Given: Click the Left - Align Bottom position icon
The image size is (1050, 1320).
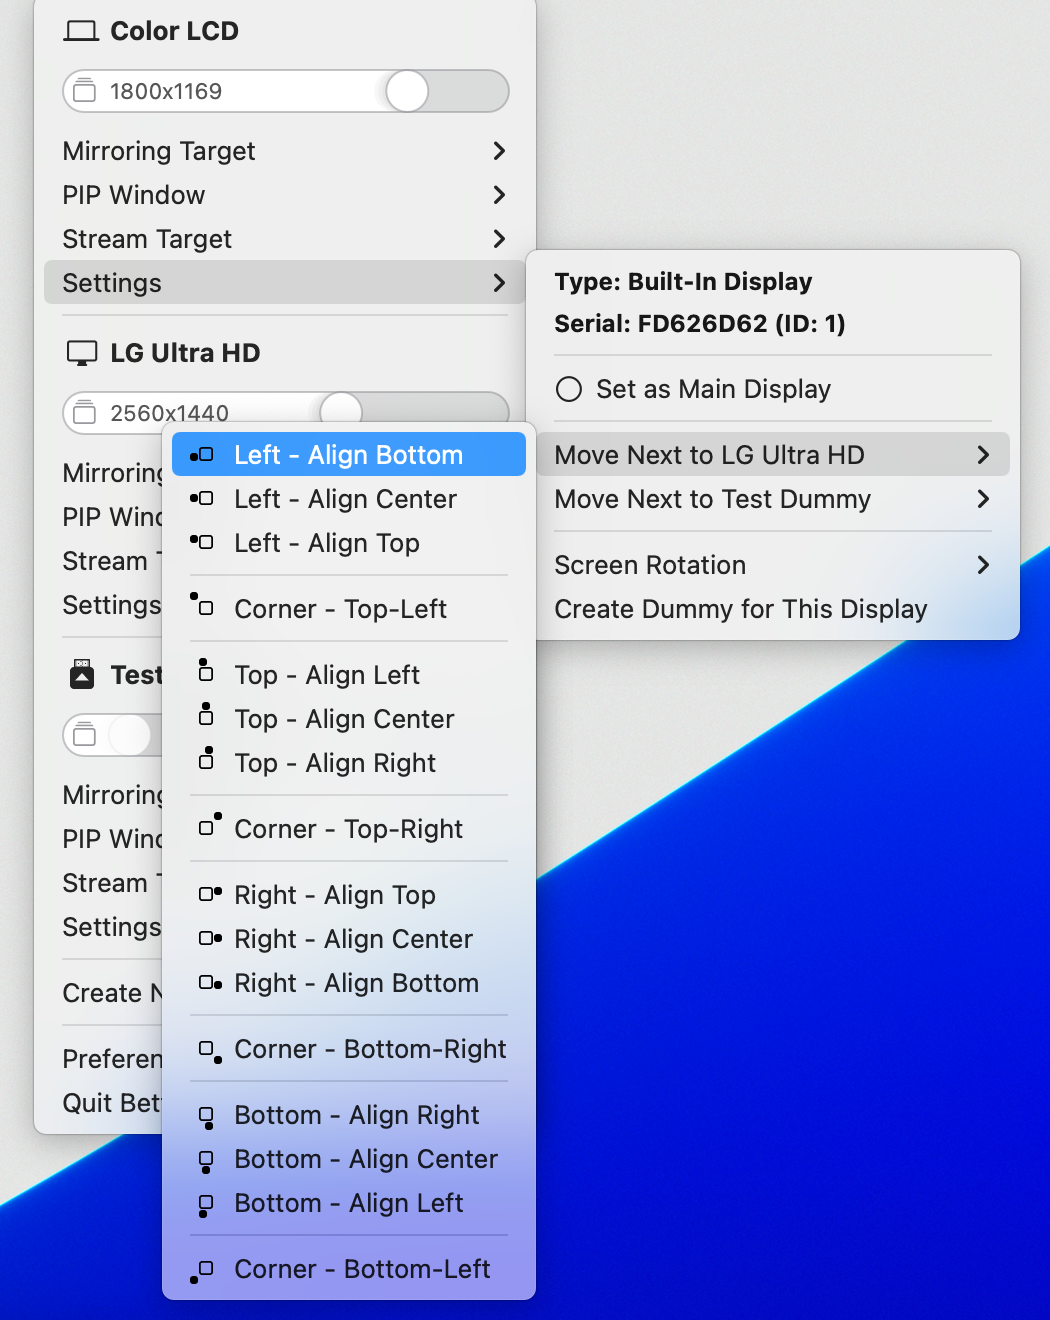Looking at the screenshot, I should 203,454.
